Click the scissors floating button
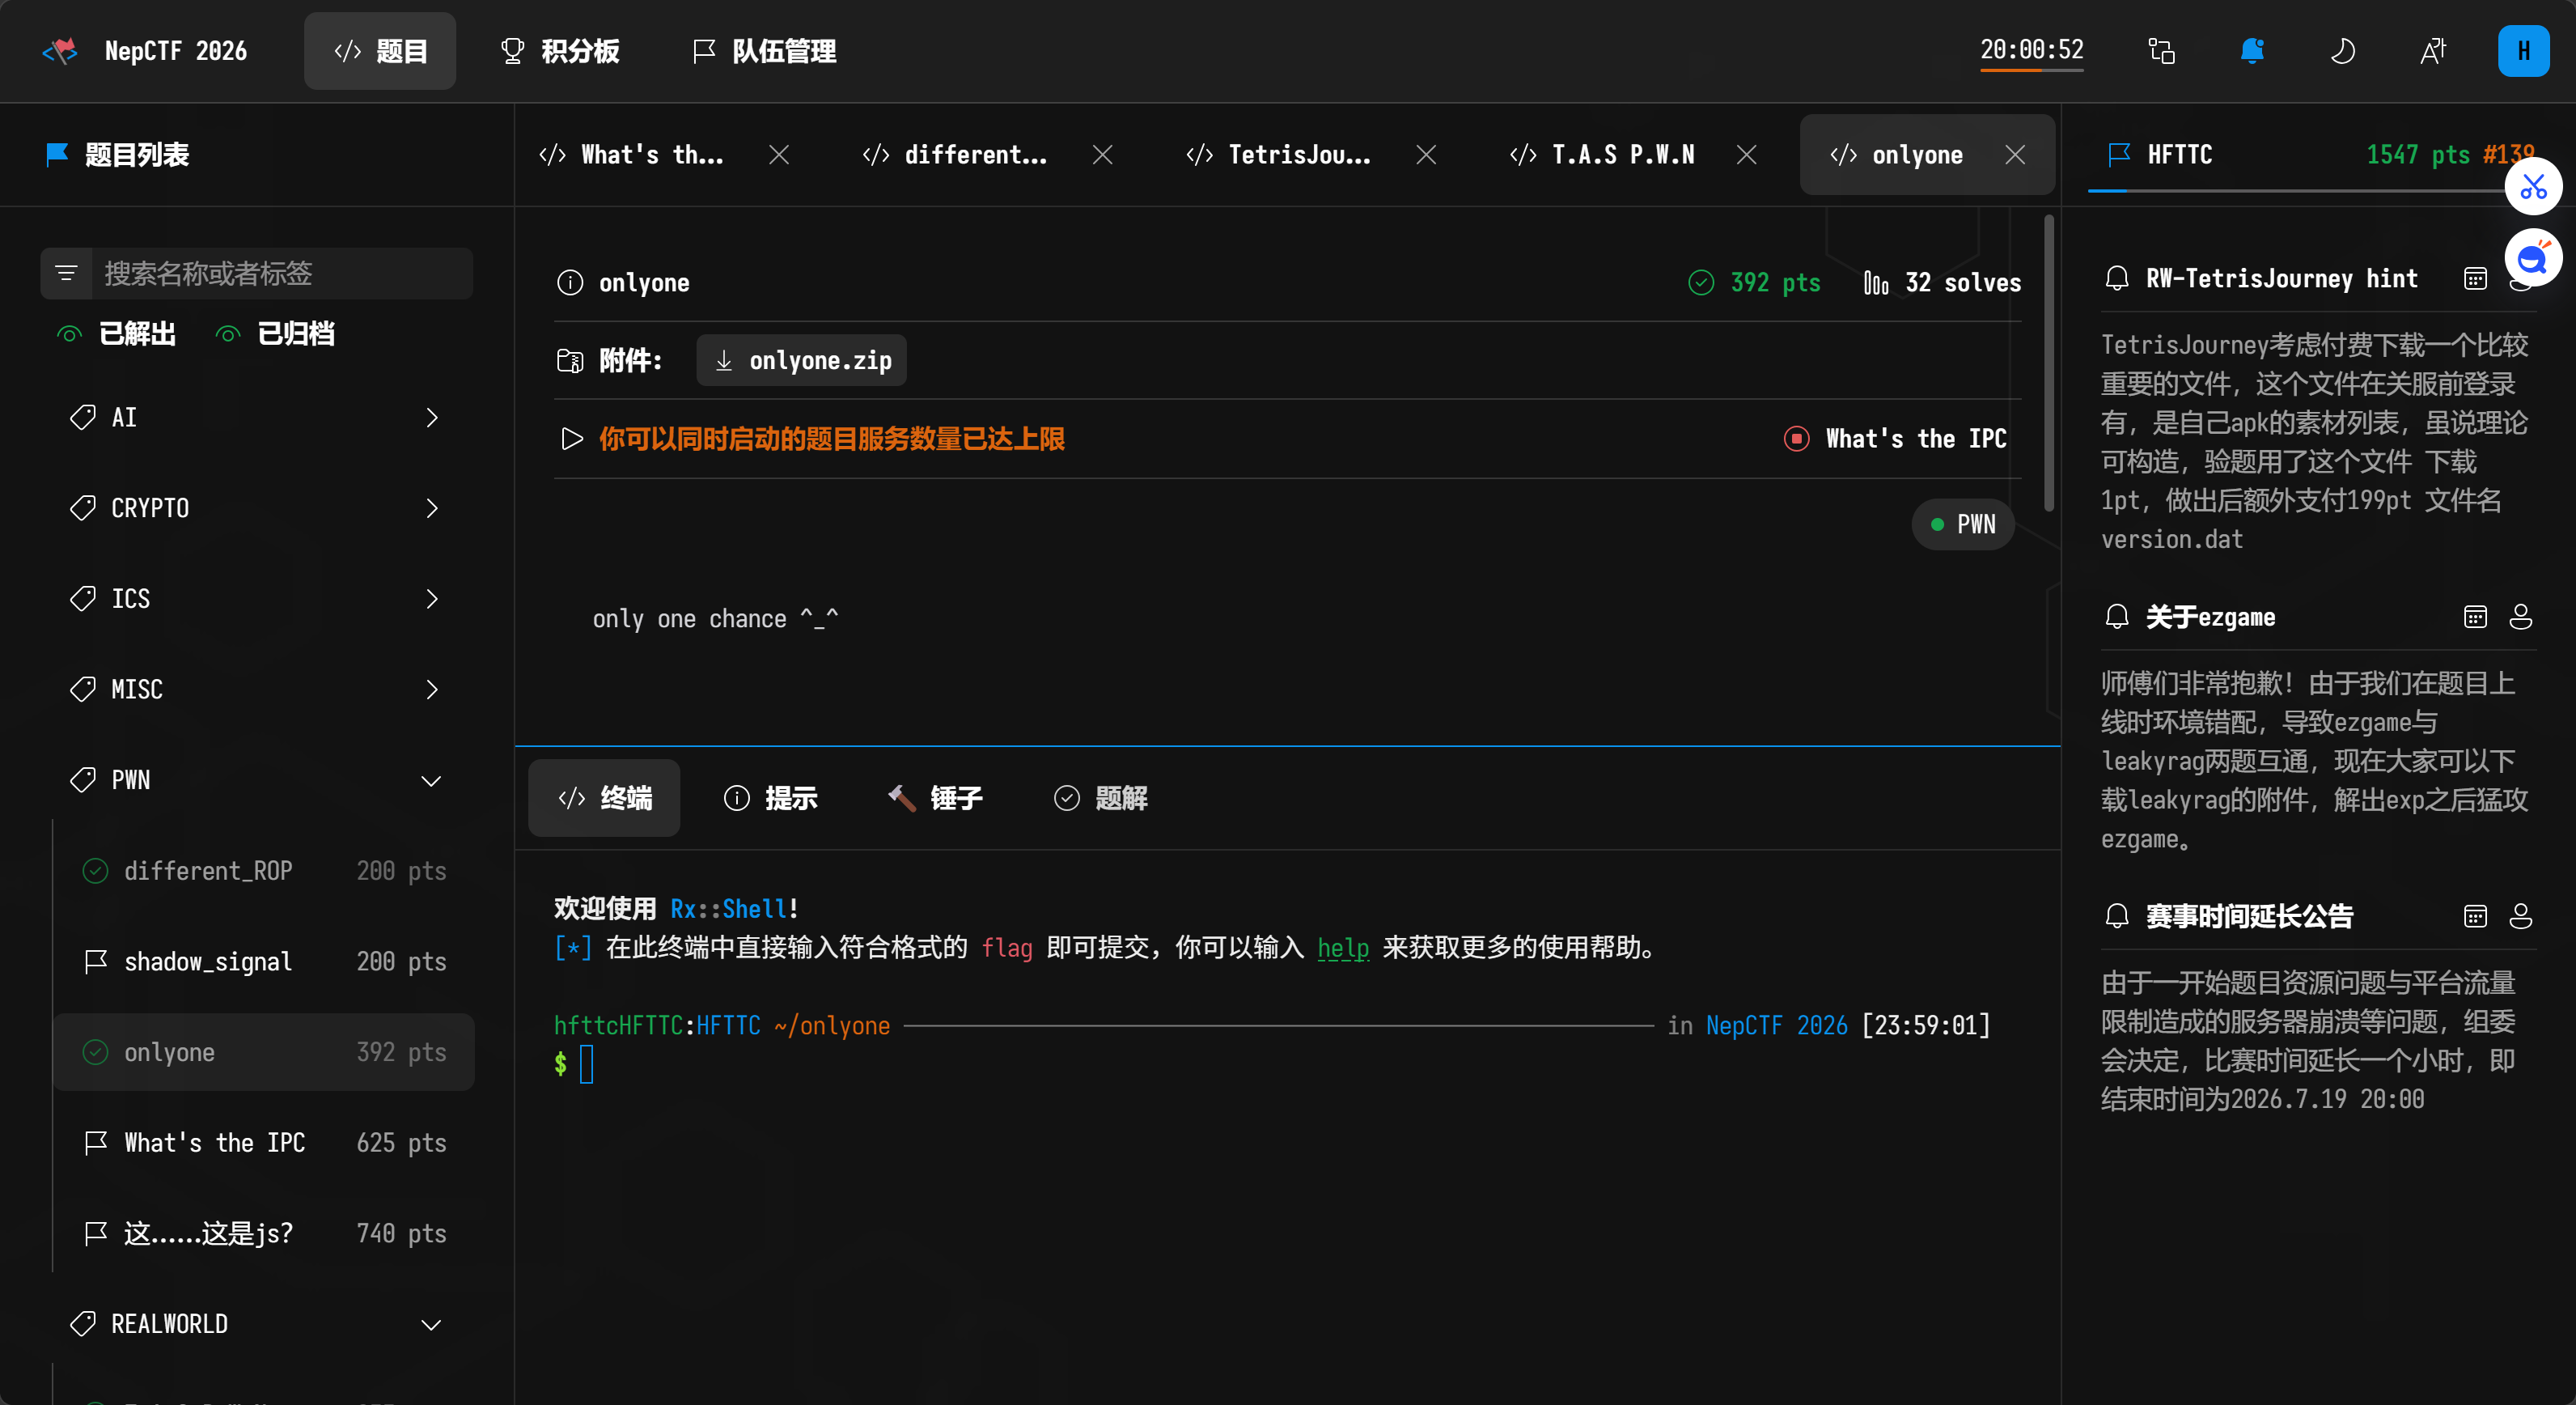Image resolution: width=2576 pixels, height=1405 pixels. pyautogui.click(x=2533, y=186)
